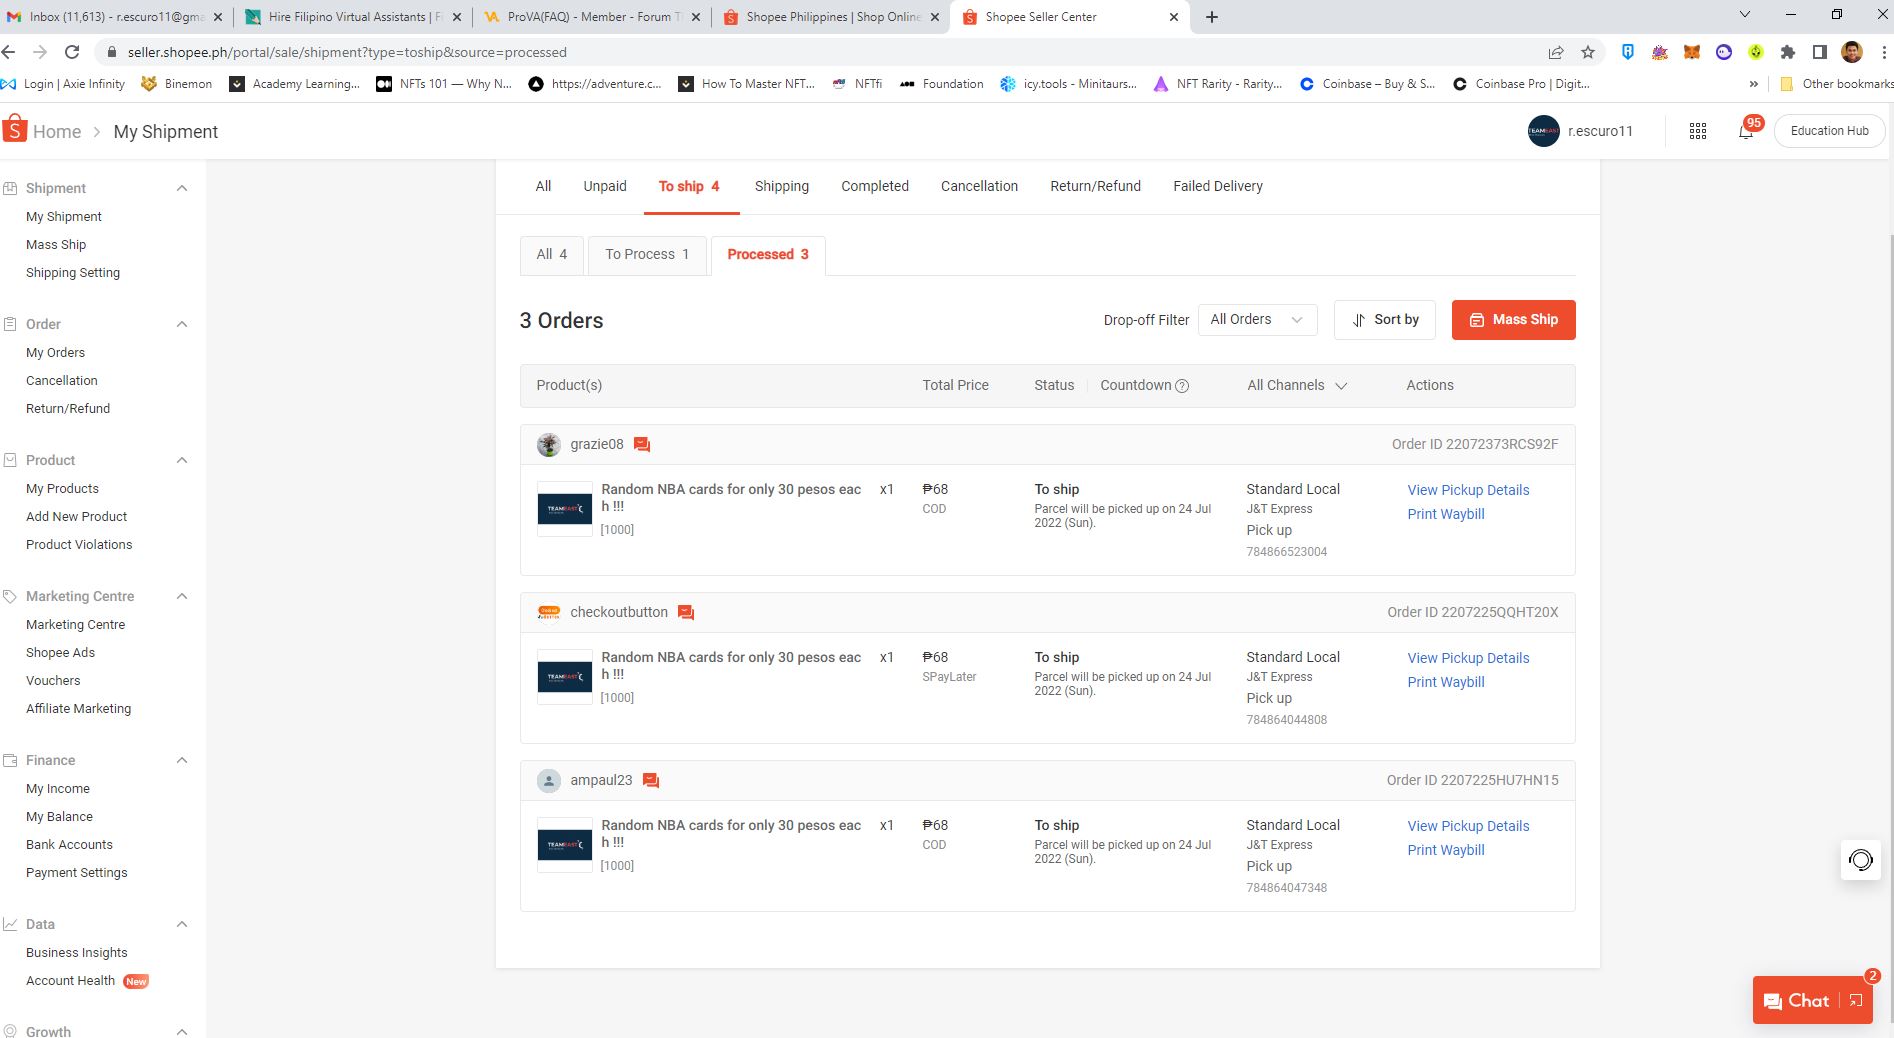Click the browser address bar URL
This screenshot has width=1894, height=1038.
click(347, 52)
